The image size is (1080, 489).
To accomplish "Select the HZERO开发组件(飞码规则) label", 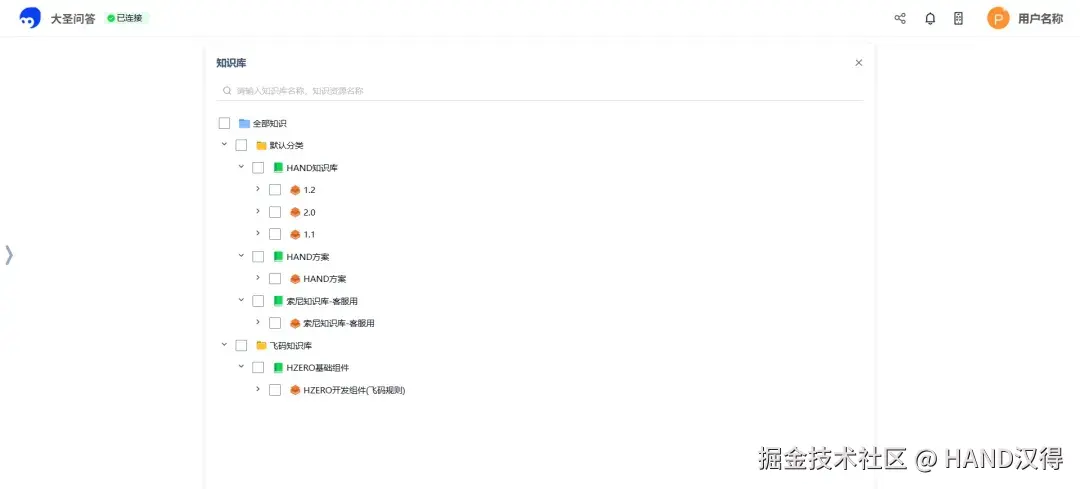I will point(354,390).
